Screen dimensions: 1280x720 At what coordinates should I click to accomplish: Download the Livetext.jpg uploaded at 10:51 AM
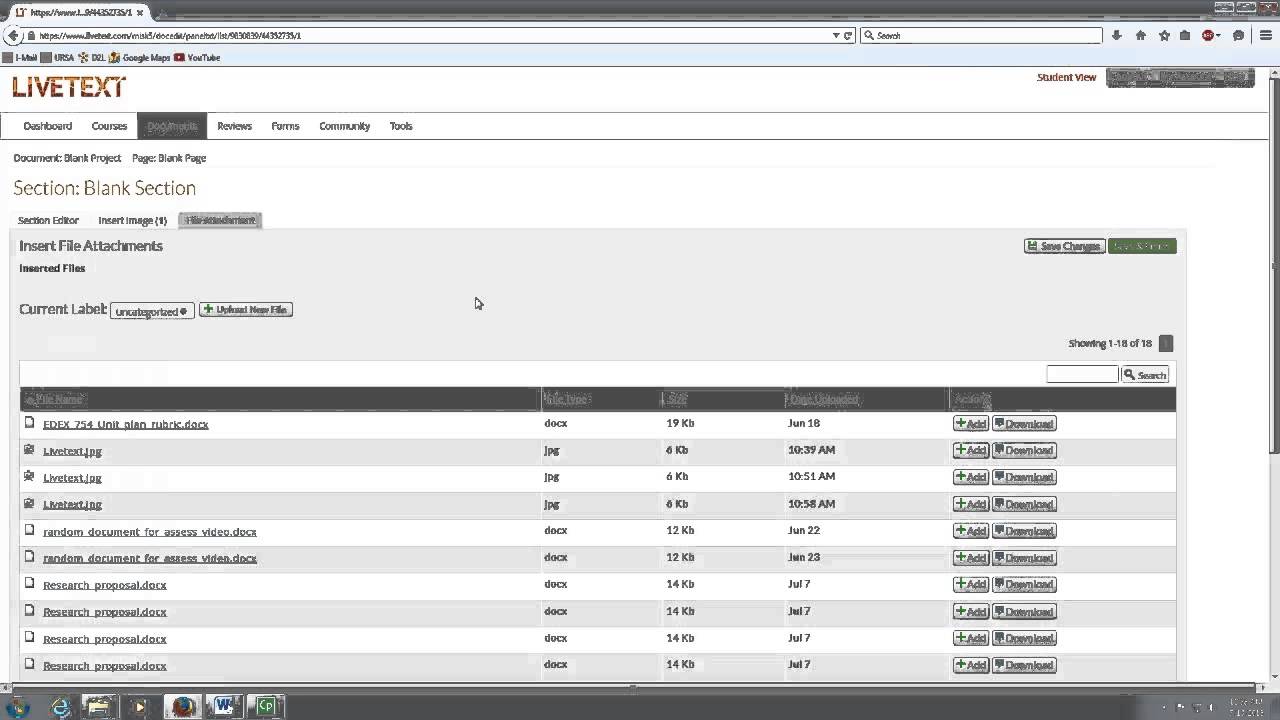1024,477
